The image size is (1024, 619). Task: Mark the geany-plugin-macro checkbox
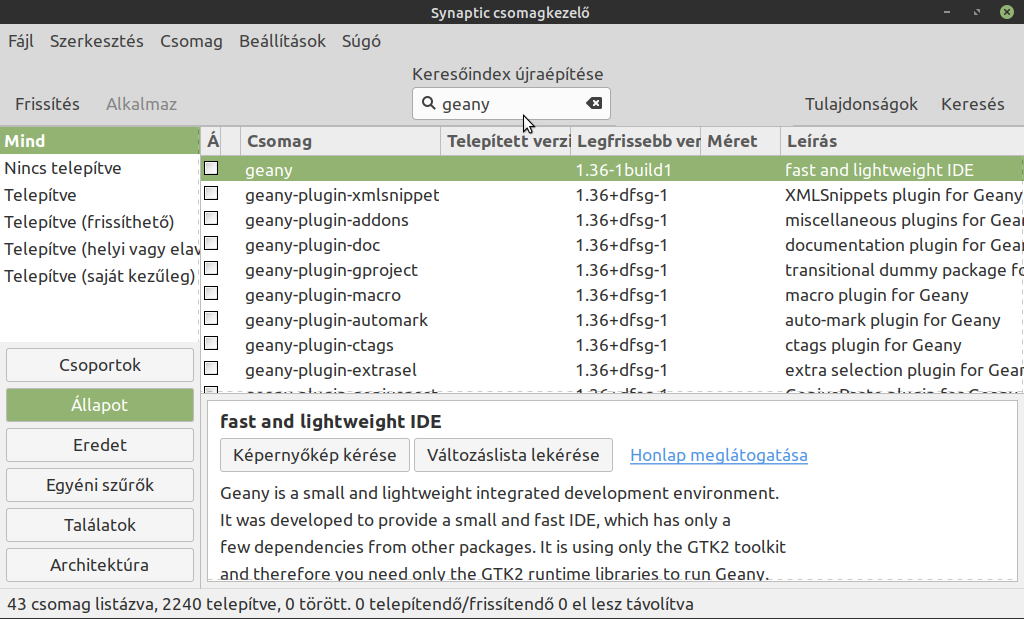[211, 293]
